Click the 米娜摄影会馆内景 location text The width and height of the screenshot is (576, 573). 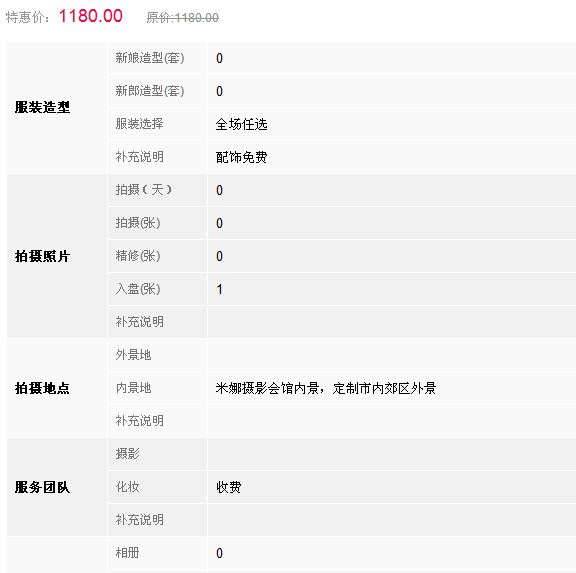267,388
